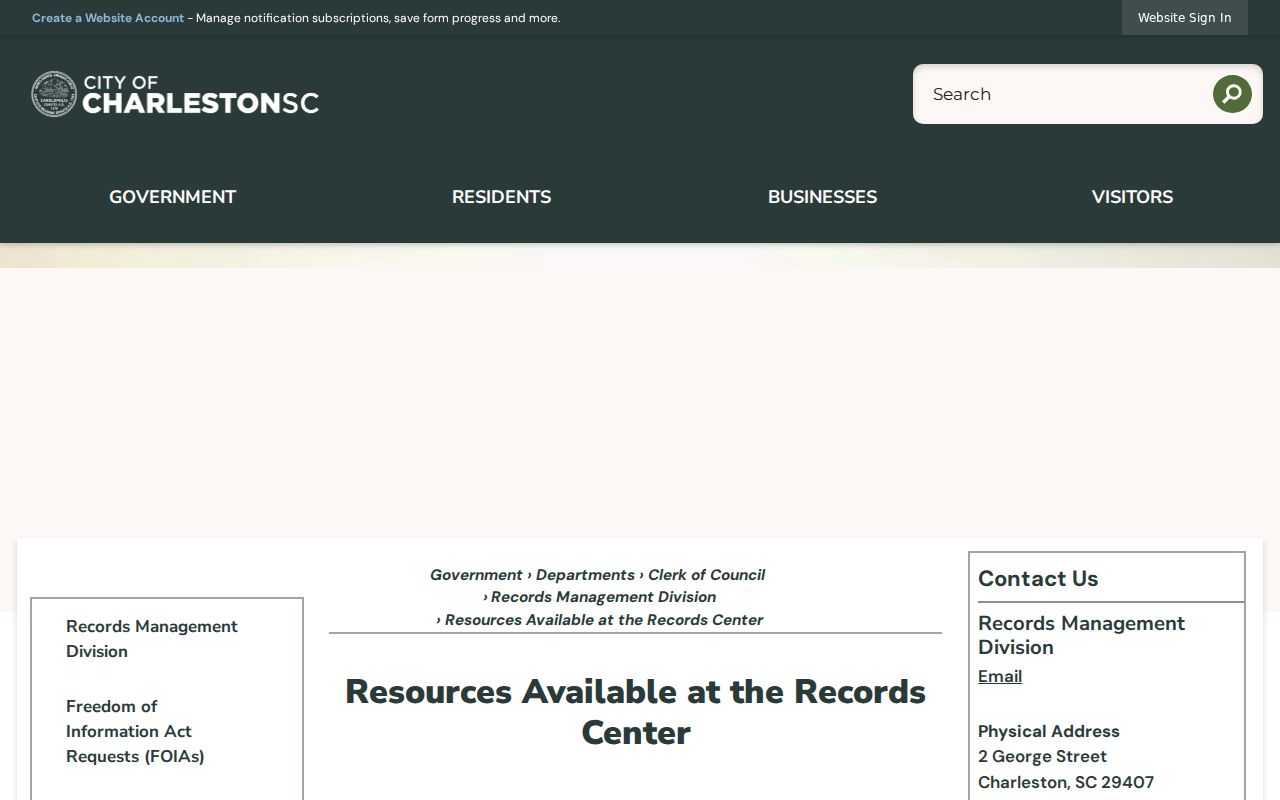Viewport: 1280px width, 800px height.
Task: Open the Residents menu
Action: pyautogui.click(x=501, y=197)
